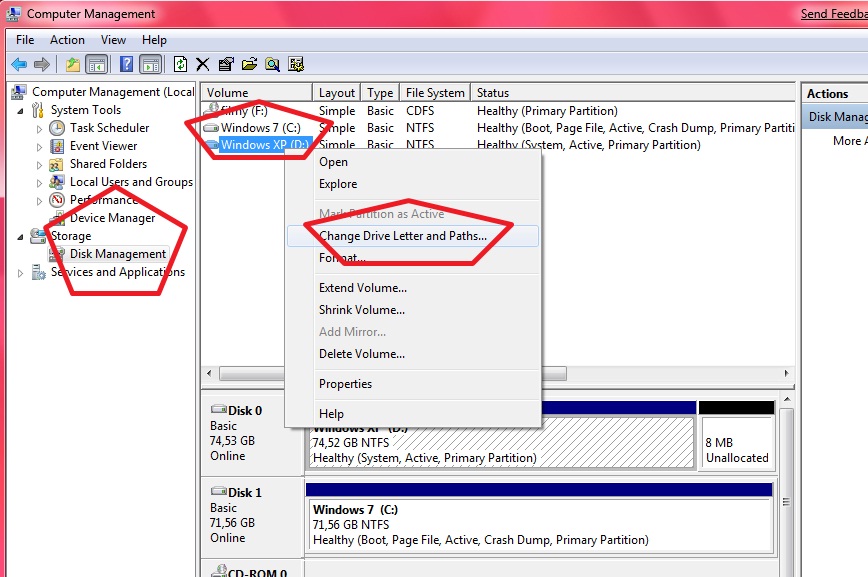Viewport: 868px width, 577px height.
Task: Sort by the File System column header
Action: 435,92
